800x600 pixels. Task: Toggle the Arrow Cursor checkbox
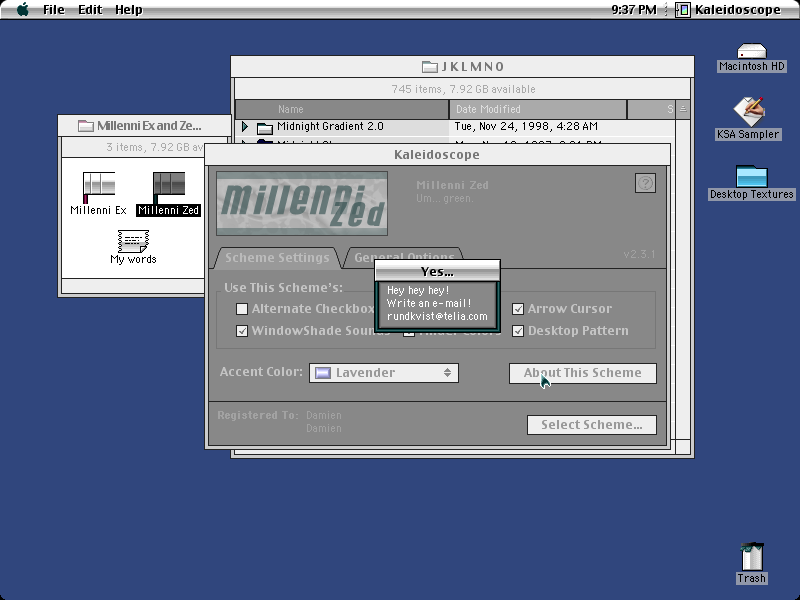(x=518, y=309)
